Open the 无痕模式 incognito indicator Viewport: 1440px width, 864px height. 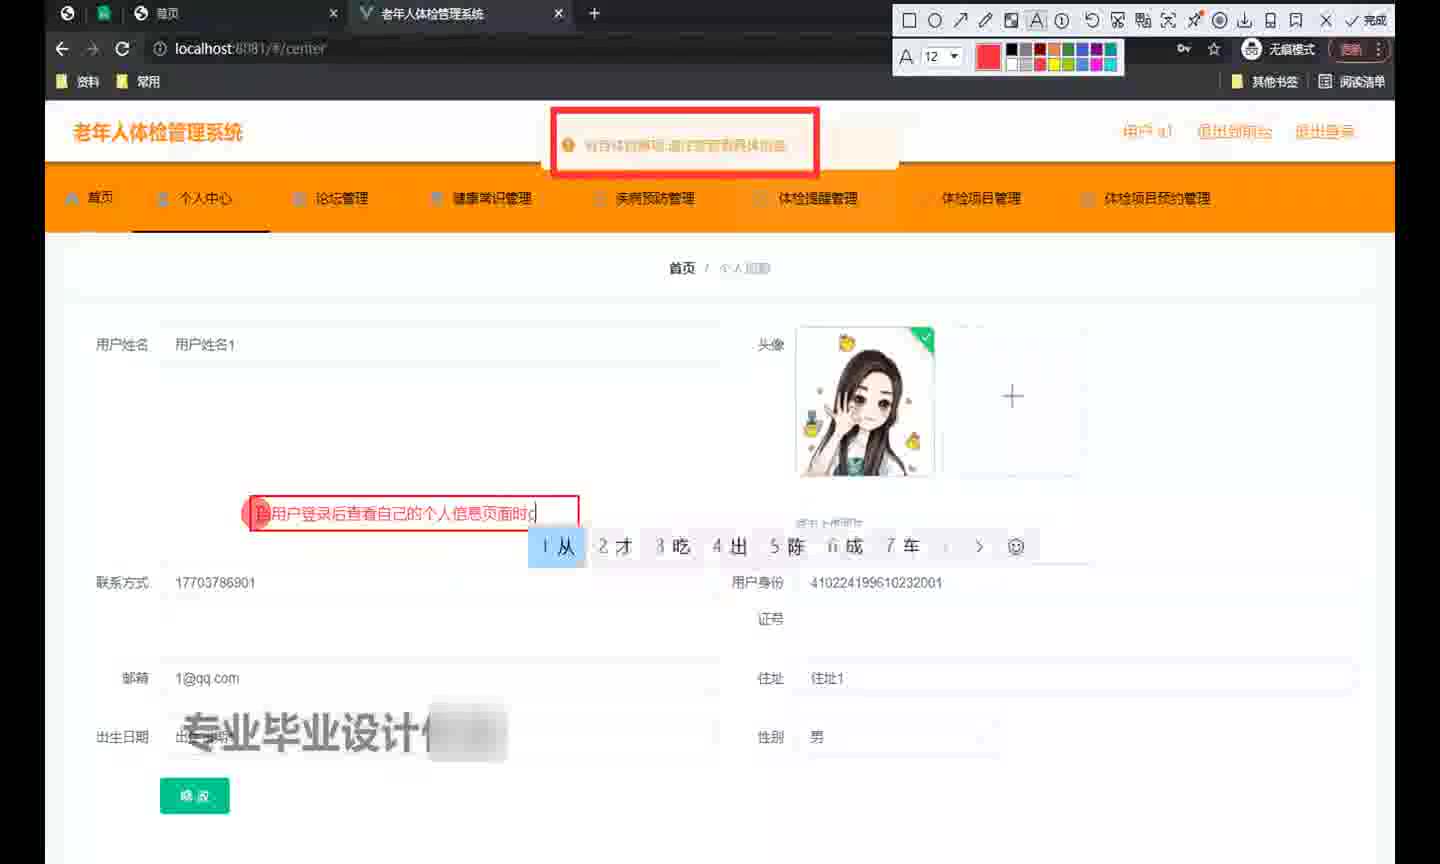pos(1278,49)
